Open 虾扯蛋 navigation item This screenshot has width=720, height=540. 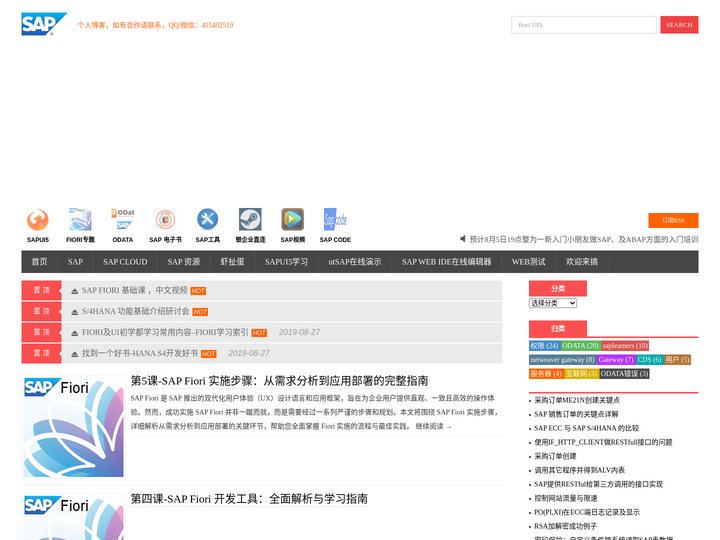click(x=232, y=262)
